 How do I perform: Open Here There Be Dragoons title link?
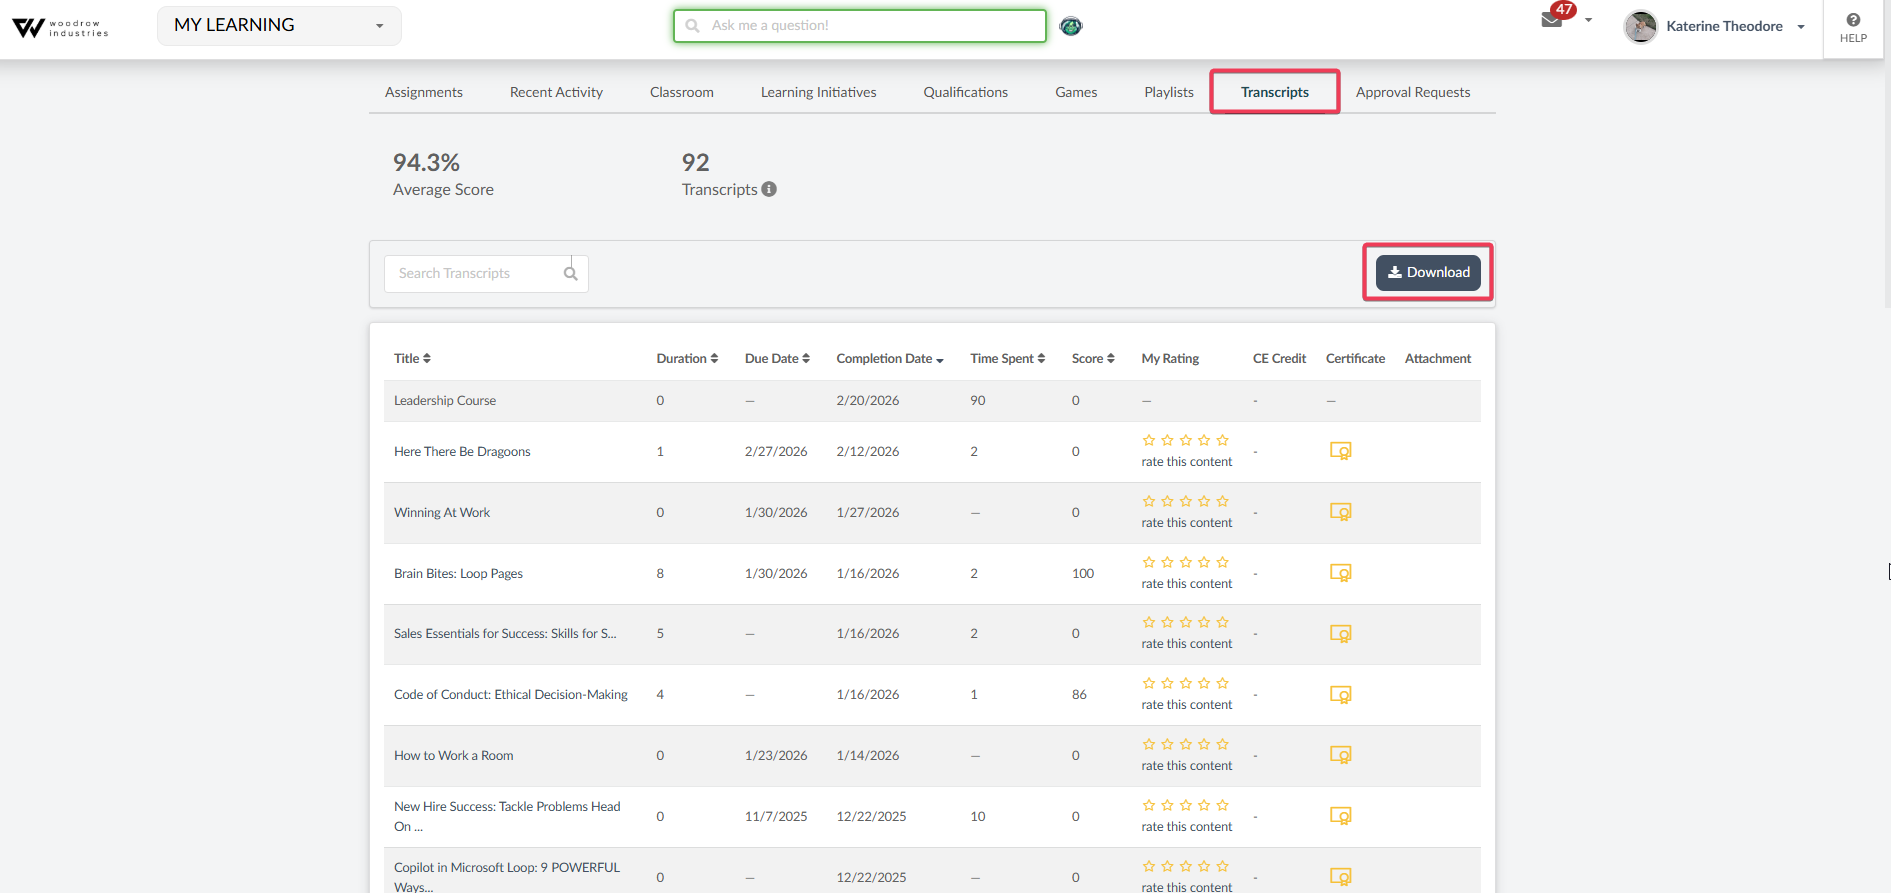pyautogui.click(x=462, y=451)
